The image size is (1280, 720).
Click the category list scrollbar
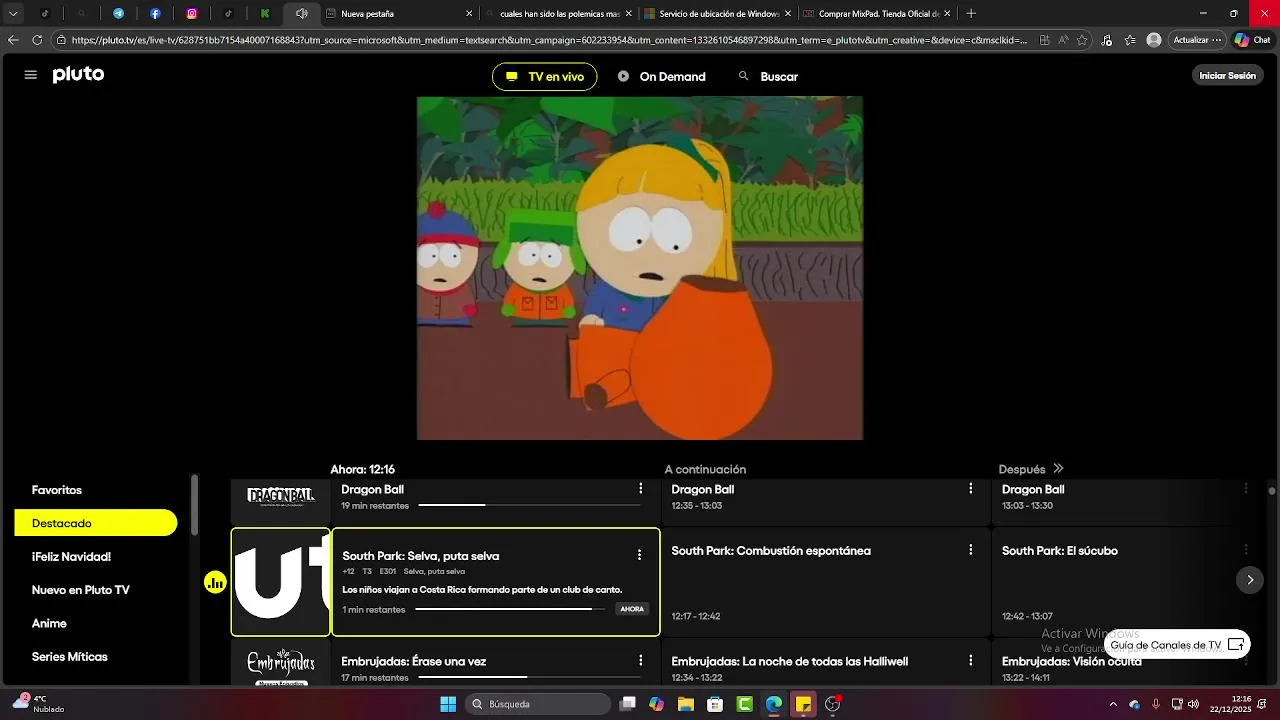tap(195, 505)
